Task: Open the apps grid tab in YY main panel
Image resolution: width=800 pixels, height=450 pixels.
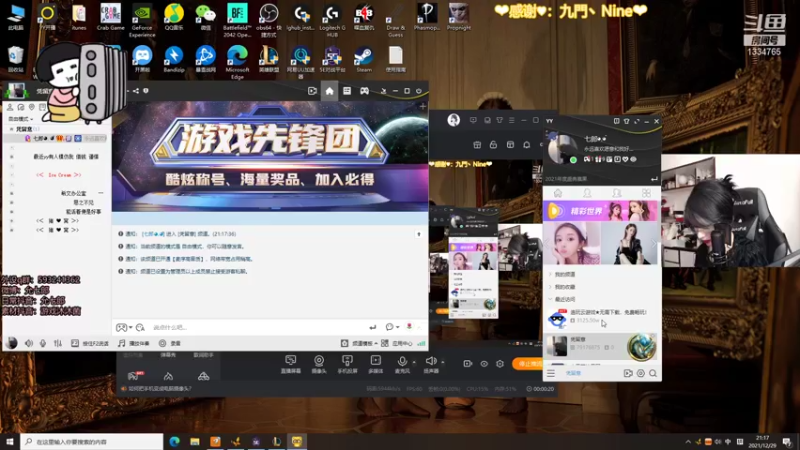Action: point(646,193)
